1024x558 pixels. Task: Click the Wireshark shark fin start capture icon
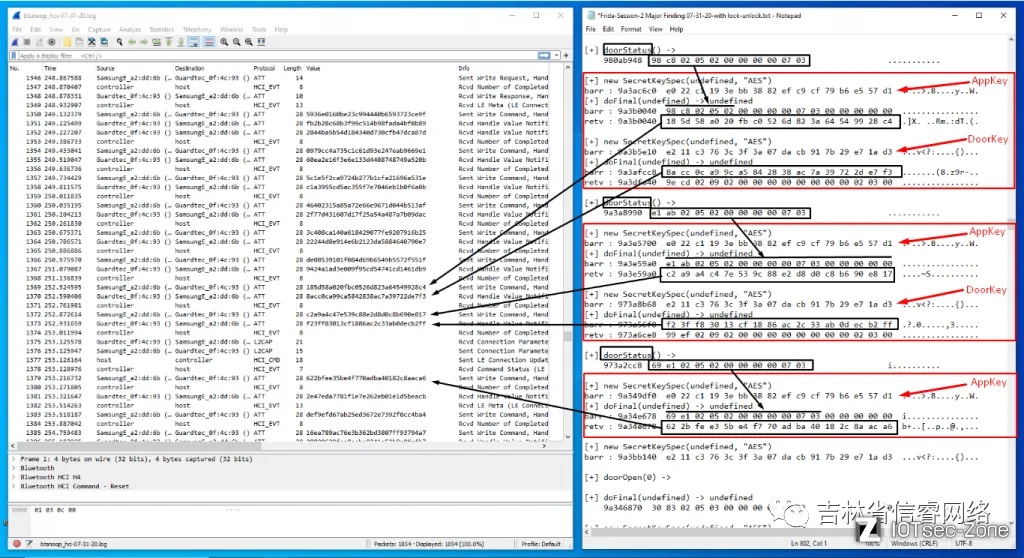17,43
